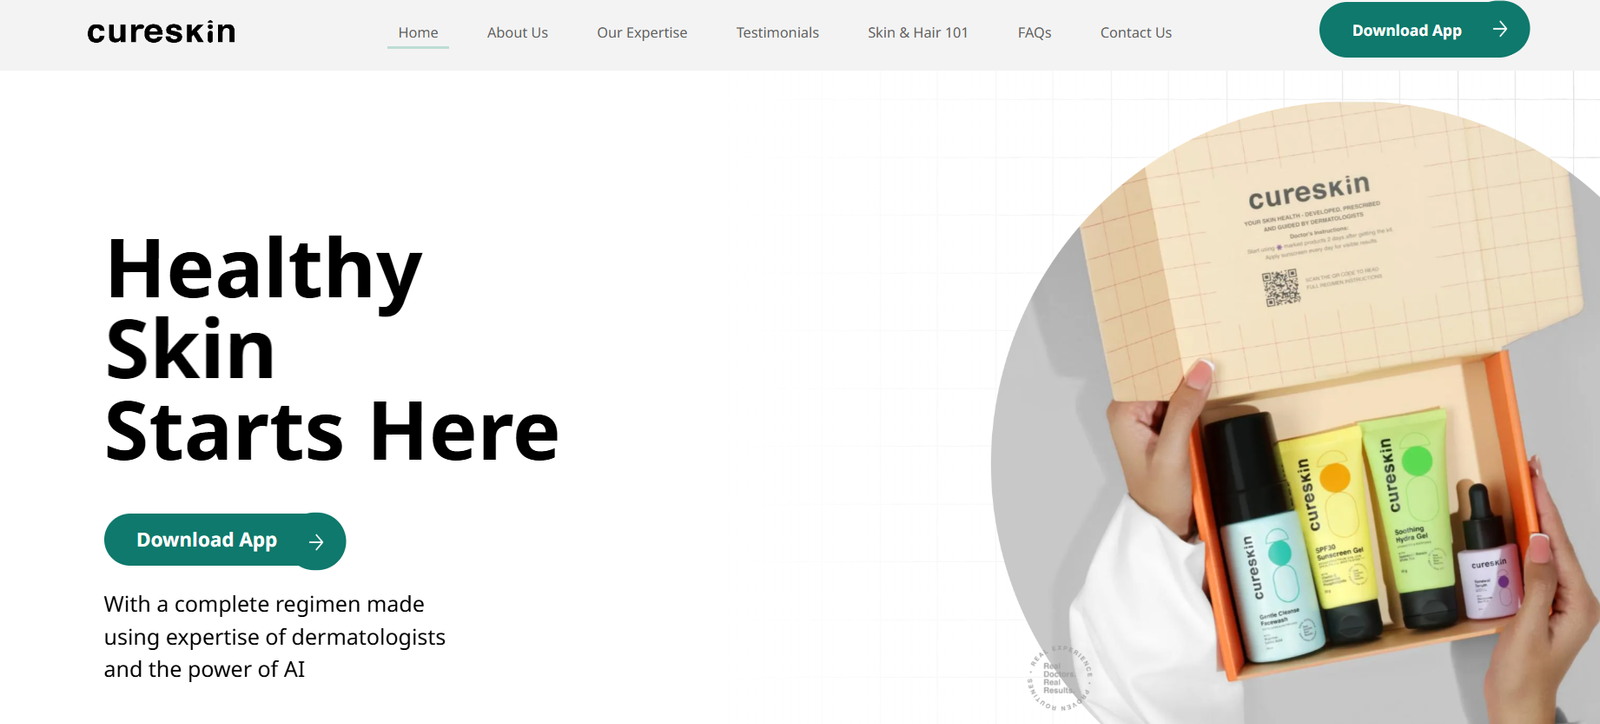Go to Our Expertise section
This screenshot has height=724, width=1600.
click(642, 32)
